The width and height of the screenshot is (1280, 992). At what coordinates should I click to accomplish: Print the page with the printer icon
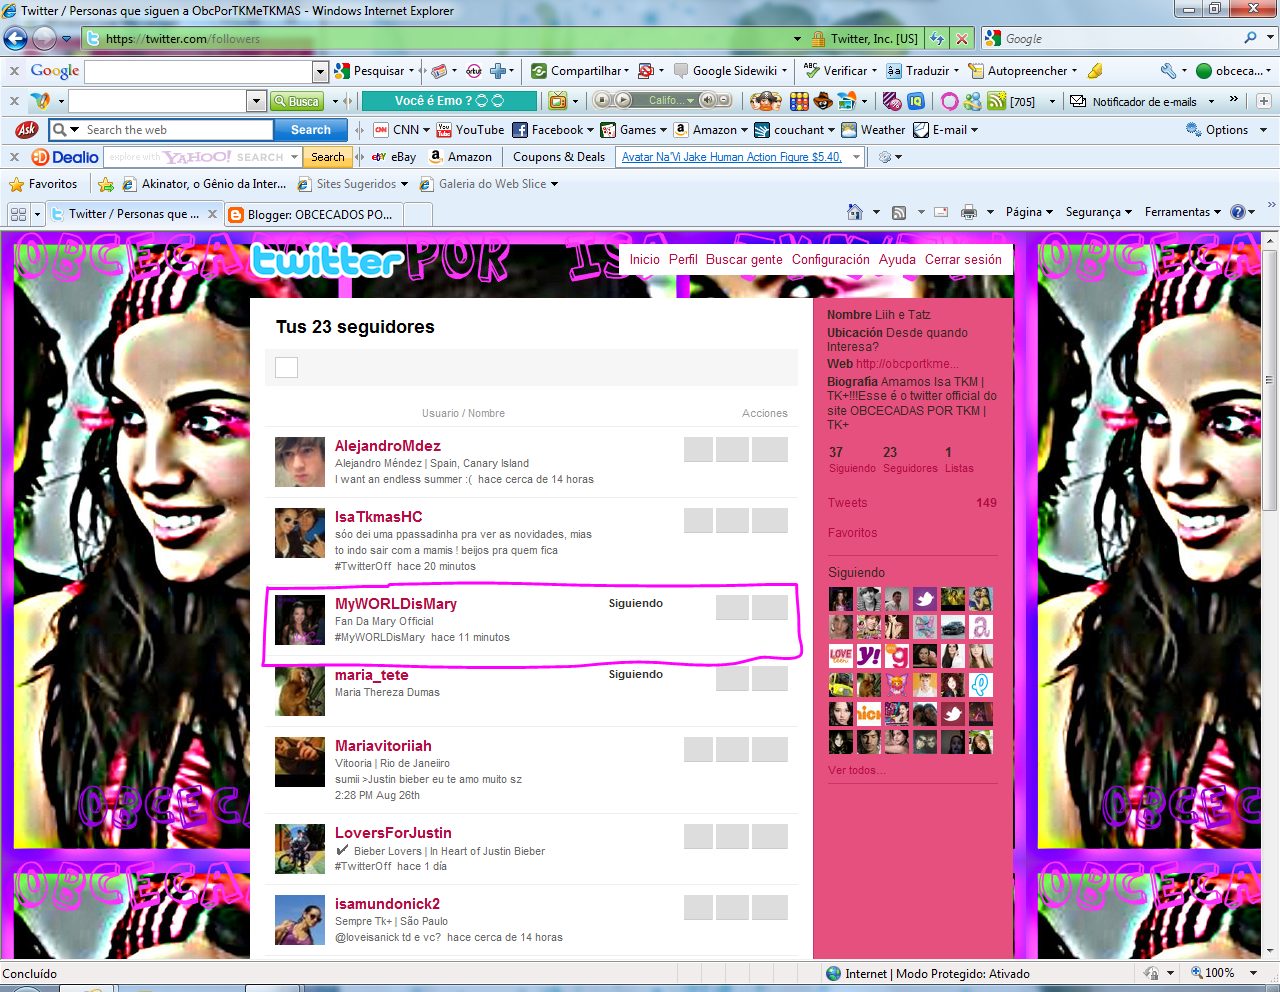(x=968, y=212)
